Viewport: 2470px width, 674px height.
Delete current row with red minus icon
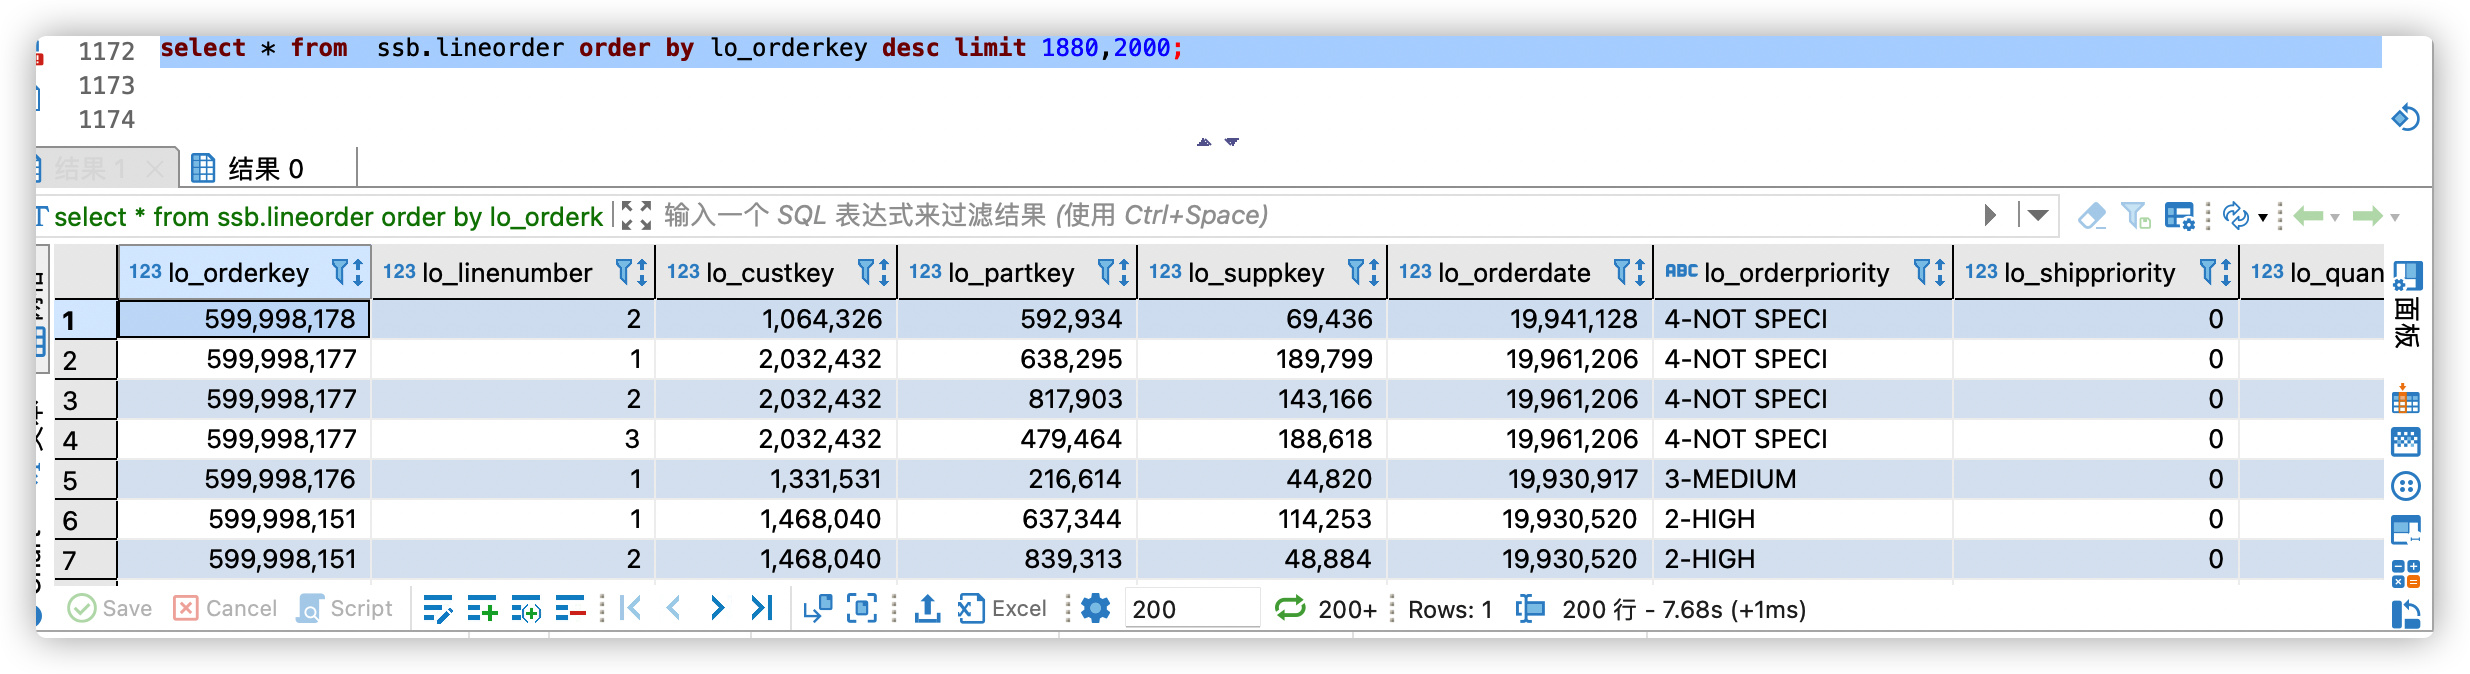click(x=570, y=608)
